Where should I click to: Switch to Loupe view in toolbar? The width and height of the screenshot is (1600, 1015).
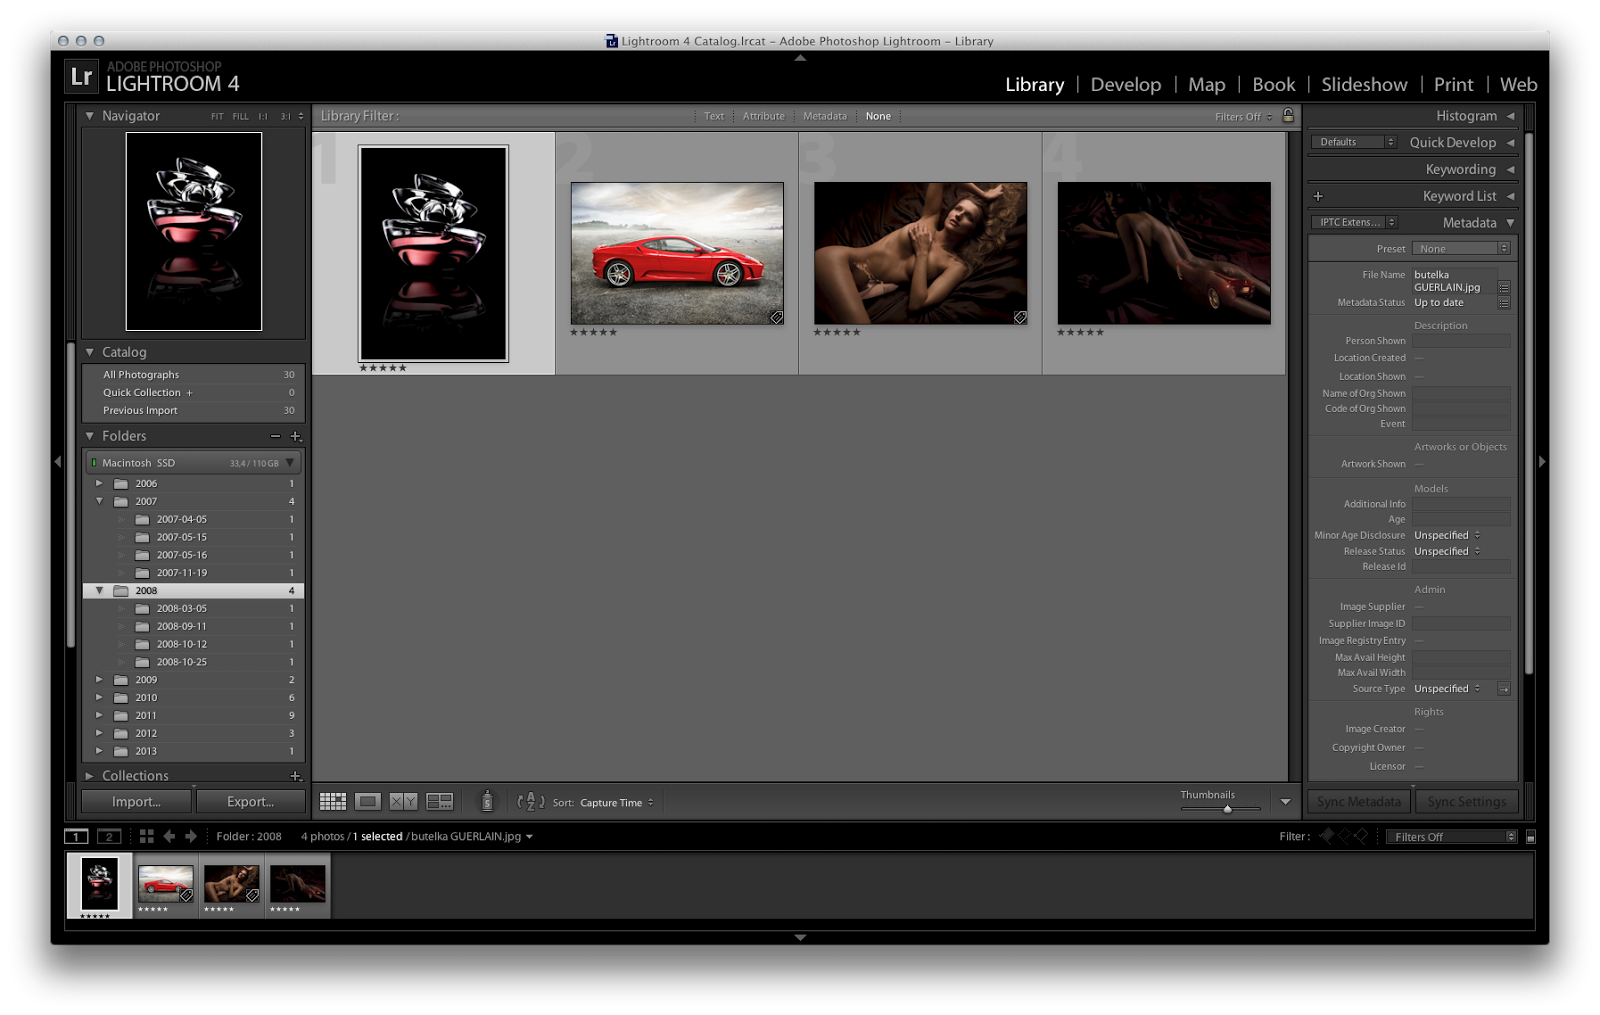(x=368, y=802)
